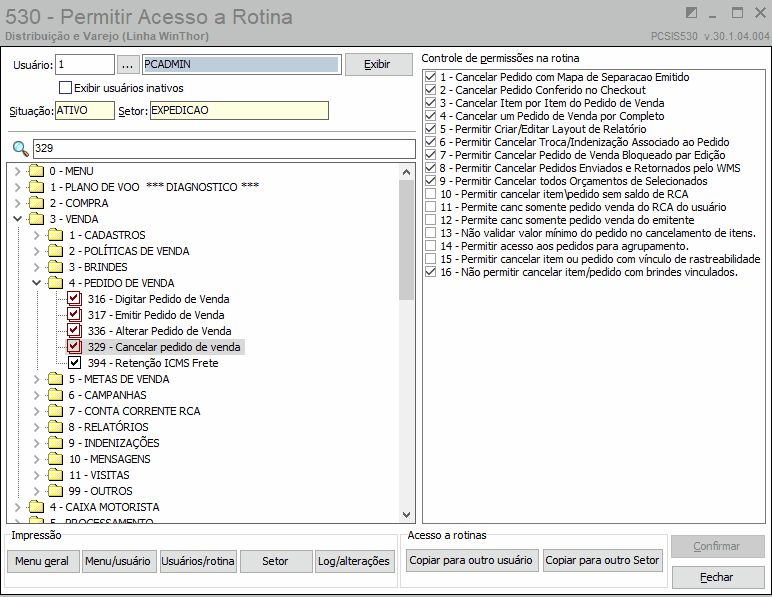Click the Menu geral print button
The image size is (772, 597).
[43, 562]
